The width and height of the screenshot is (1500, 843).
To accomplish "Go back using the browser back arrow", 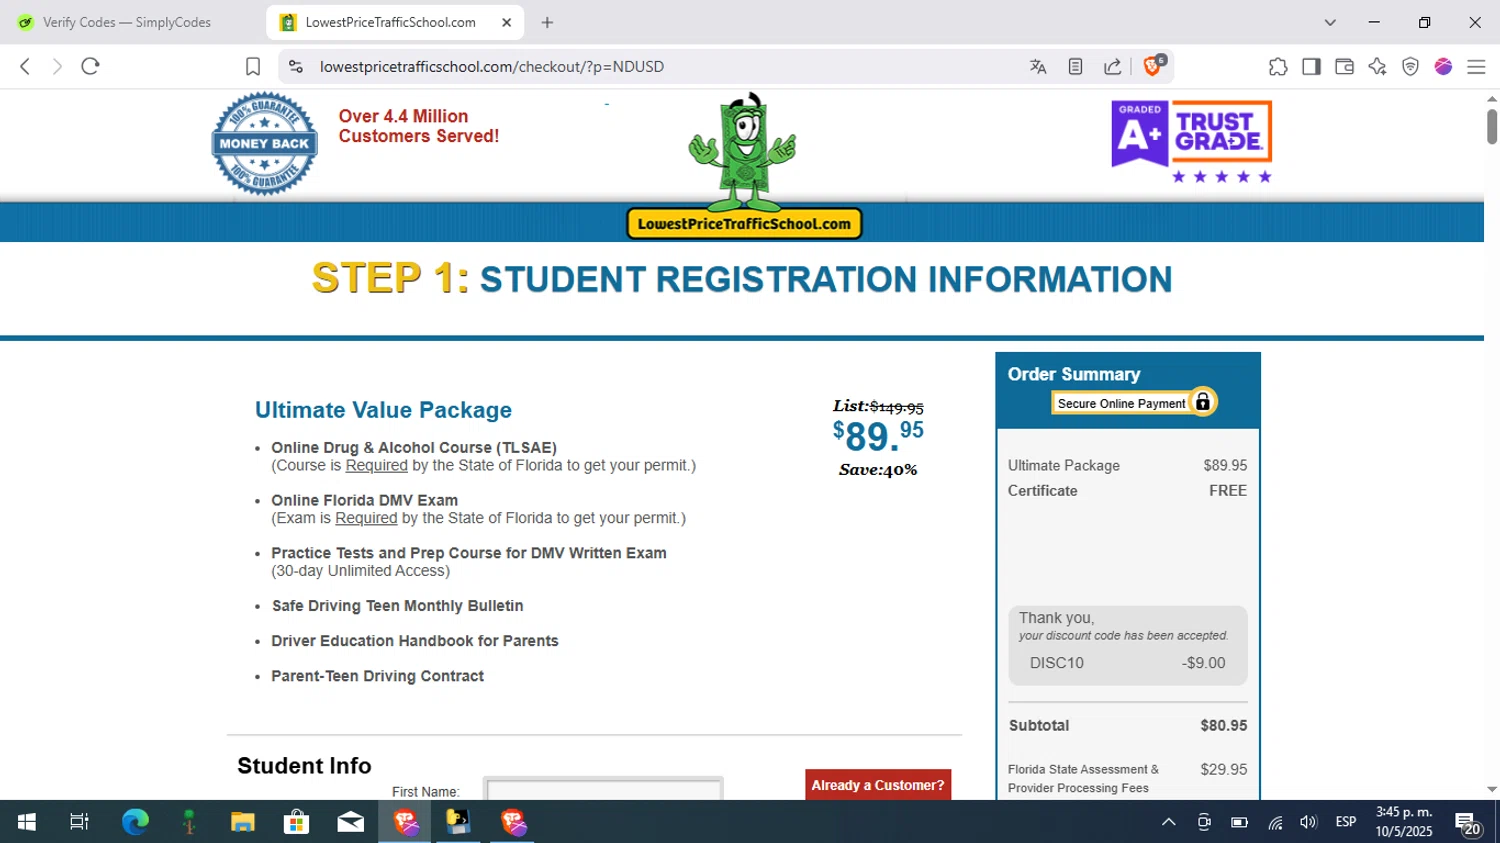I will [25, 66].
